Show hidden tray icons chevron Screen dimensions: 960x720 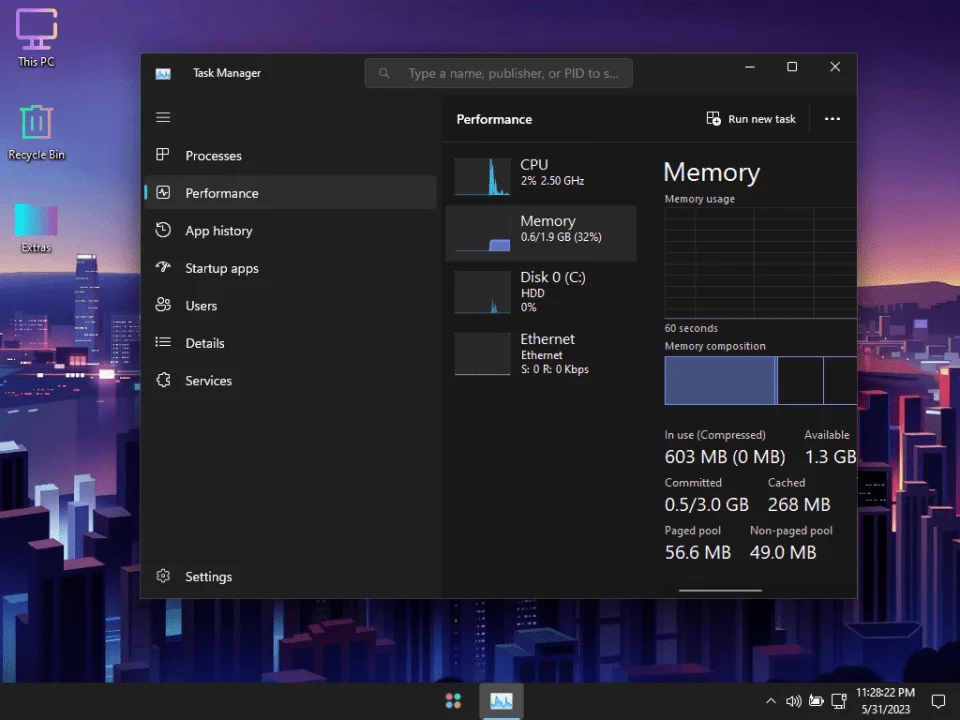click(x=771, y=701)
